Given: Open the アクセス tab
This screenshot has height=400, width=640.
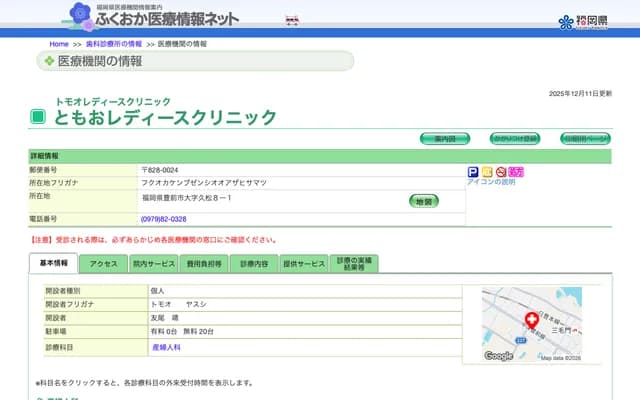Looking at the screenshot, I should [x=103, y=264].
